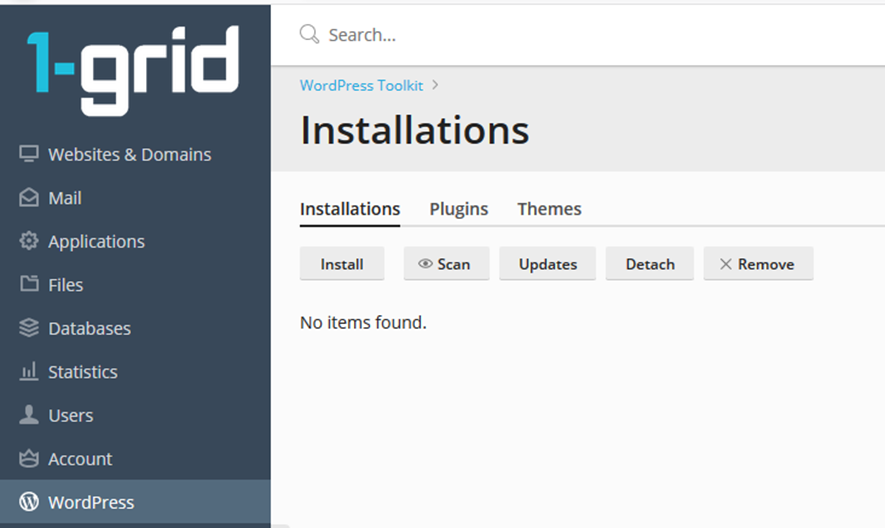
Task: Click the Statistics bar chart icon
Action: click(x=29, y=371)
